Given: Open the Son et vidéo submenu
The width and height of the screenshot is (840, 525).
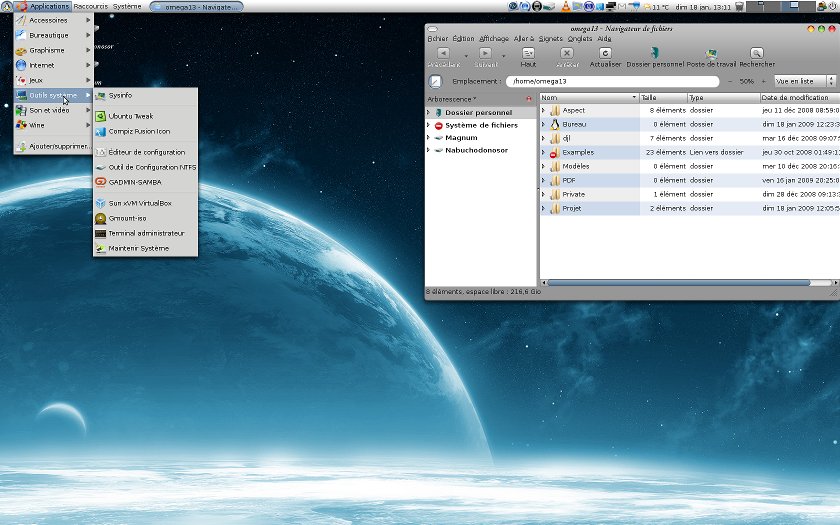Looking at the screenshot, I should [x=54, y=110].
